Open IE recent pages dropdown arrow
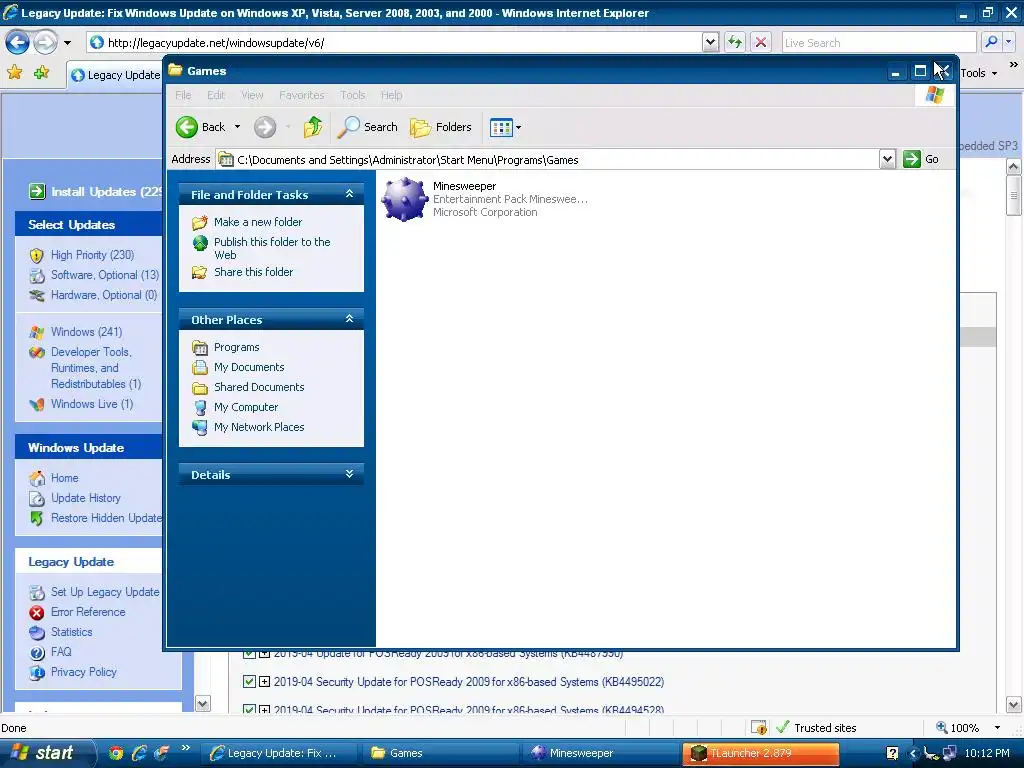 67,43
